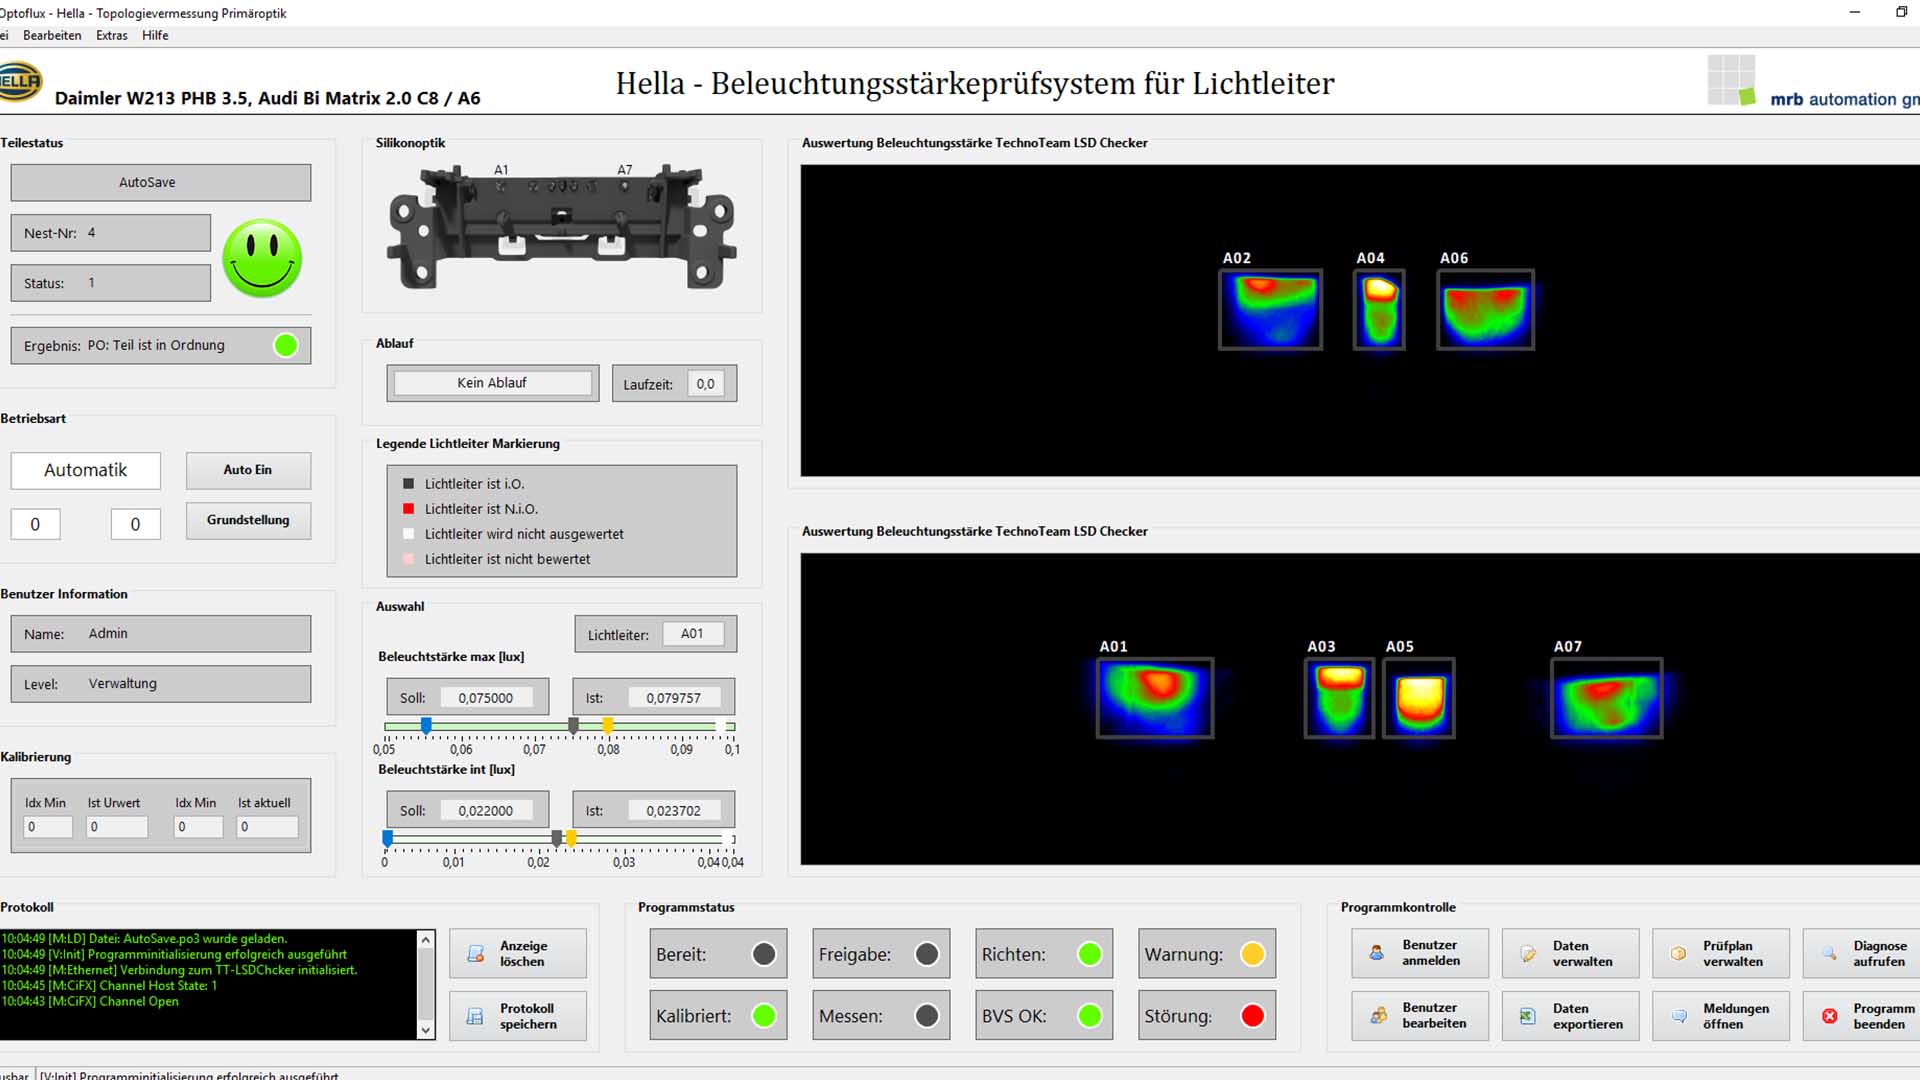Click the yellow Warnung indicator light
Viewport: 1920px width, 1080px height.
[x=1252, y=954]
